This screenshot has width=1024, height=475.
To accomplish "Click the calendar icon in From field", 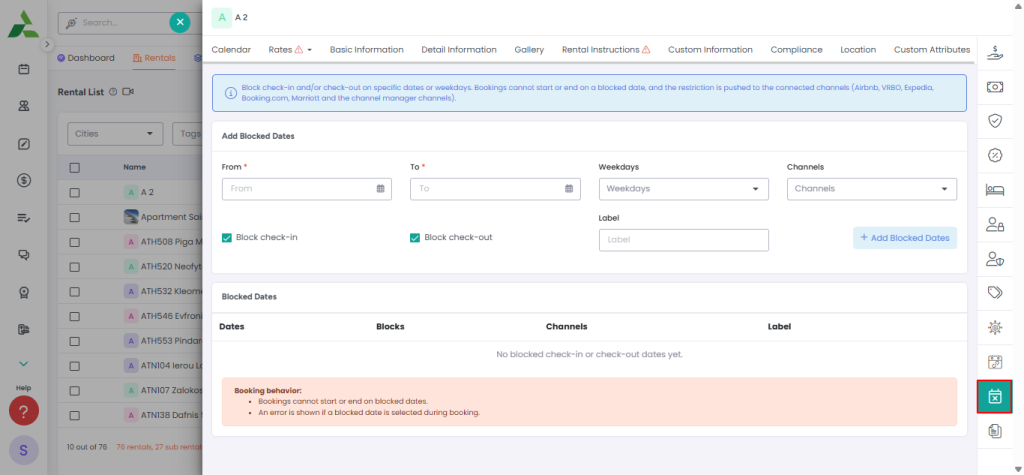I will coord(381,189).
